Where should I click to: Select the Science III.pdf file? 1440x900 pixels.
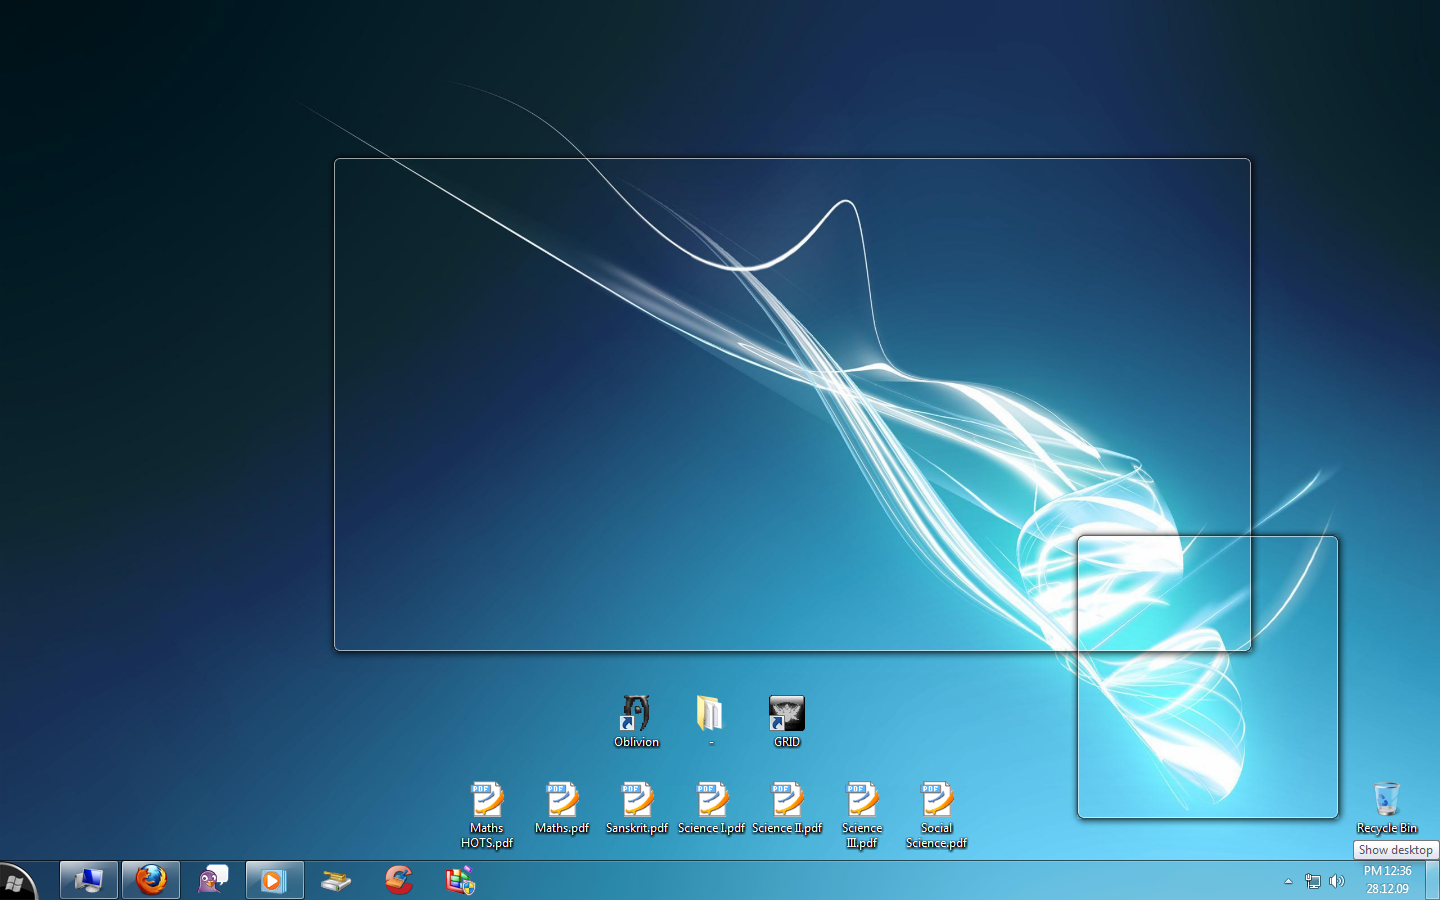[862, 815]
